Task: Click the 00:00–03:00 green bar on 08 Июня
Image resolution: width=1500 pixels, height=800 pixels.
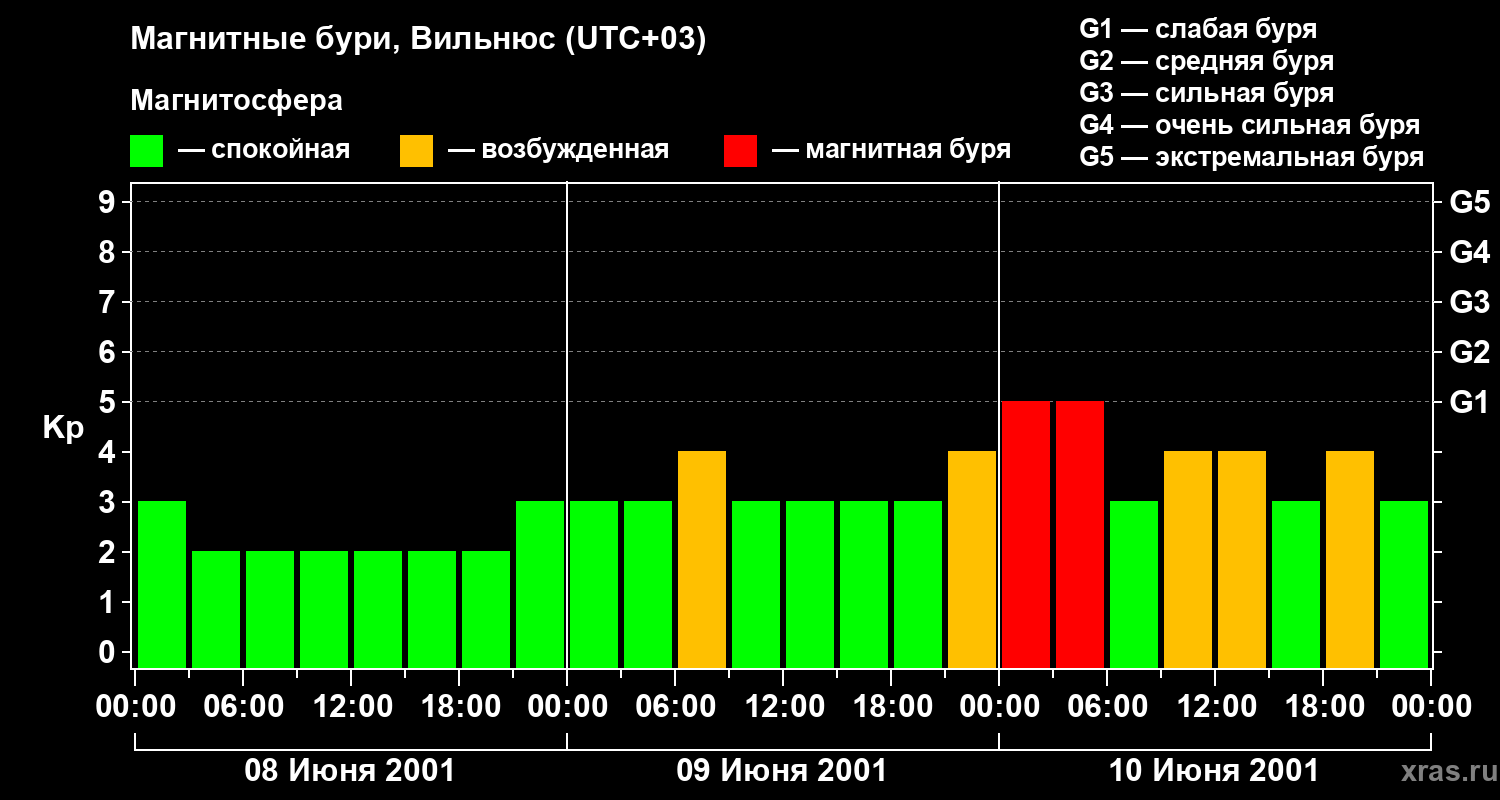Action: (162, 584)
